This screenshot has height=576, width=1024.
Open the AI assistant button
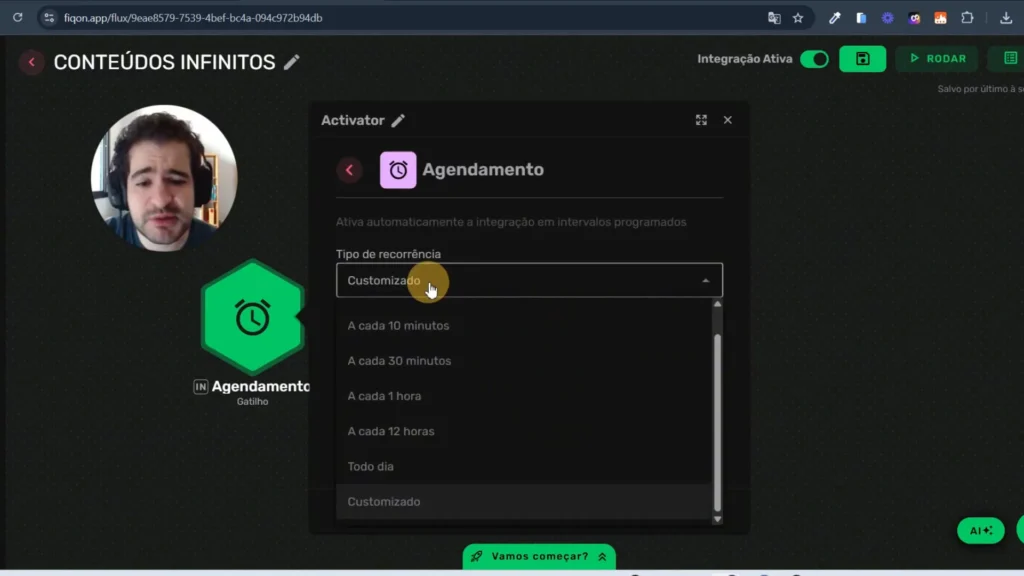980,530
